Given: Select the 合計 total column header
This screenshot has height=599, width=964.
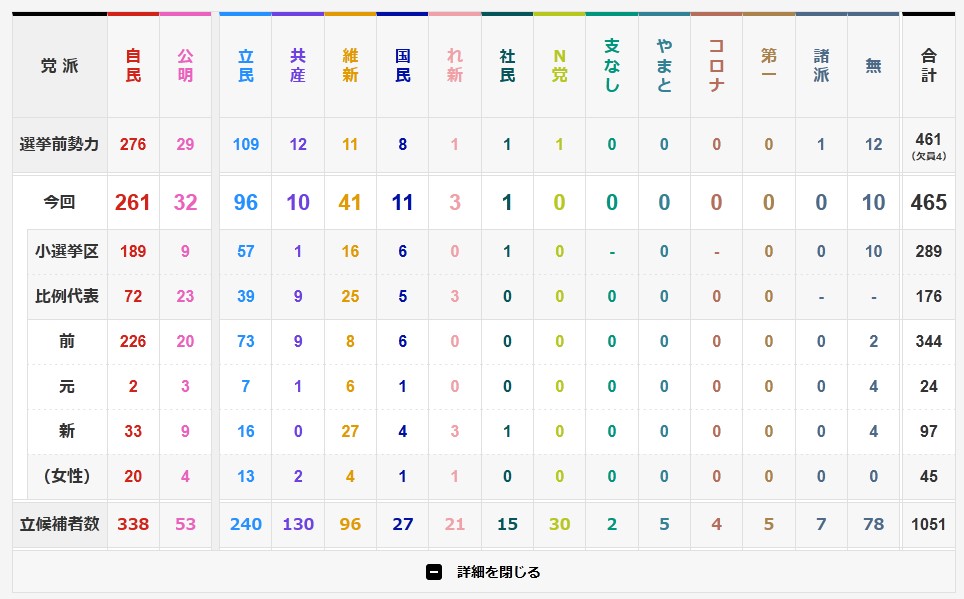Looking at the screenshot, I should click(928, 66).
